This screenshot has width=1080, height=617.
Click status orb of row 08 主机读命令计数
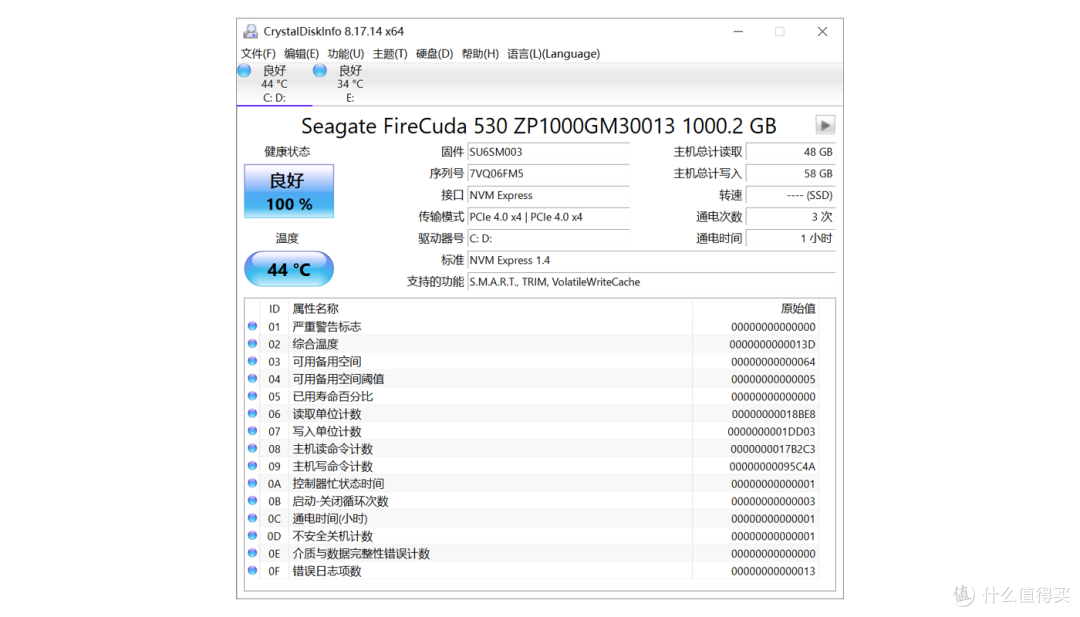pos(253,448)
